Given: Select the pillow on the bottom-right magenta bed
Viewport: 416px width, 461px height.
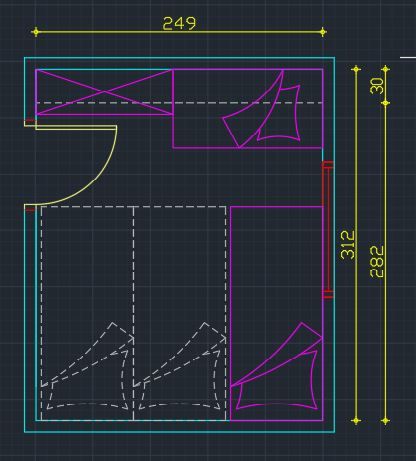Looking at the screenshot, I should (x=277, y=380).
